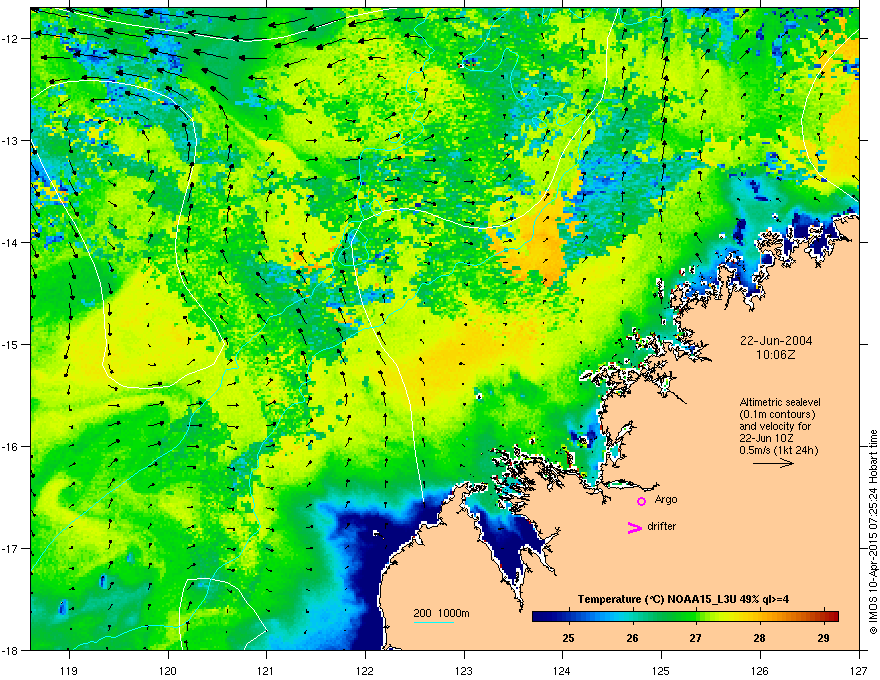Select the 'Argo' legend label
Screen dimensions: 880x680
(x=666, y=499)
